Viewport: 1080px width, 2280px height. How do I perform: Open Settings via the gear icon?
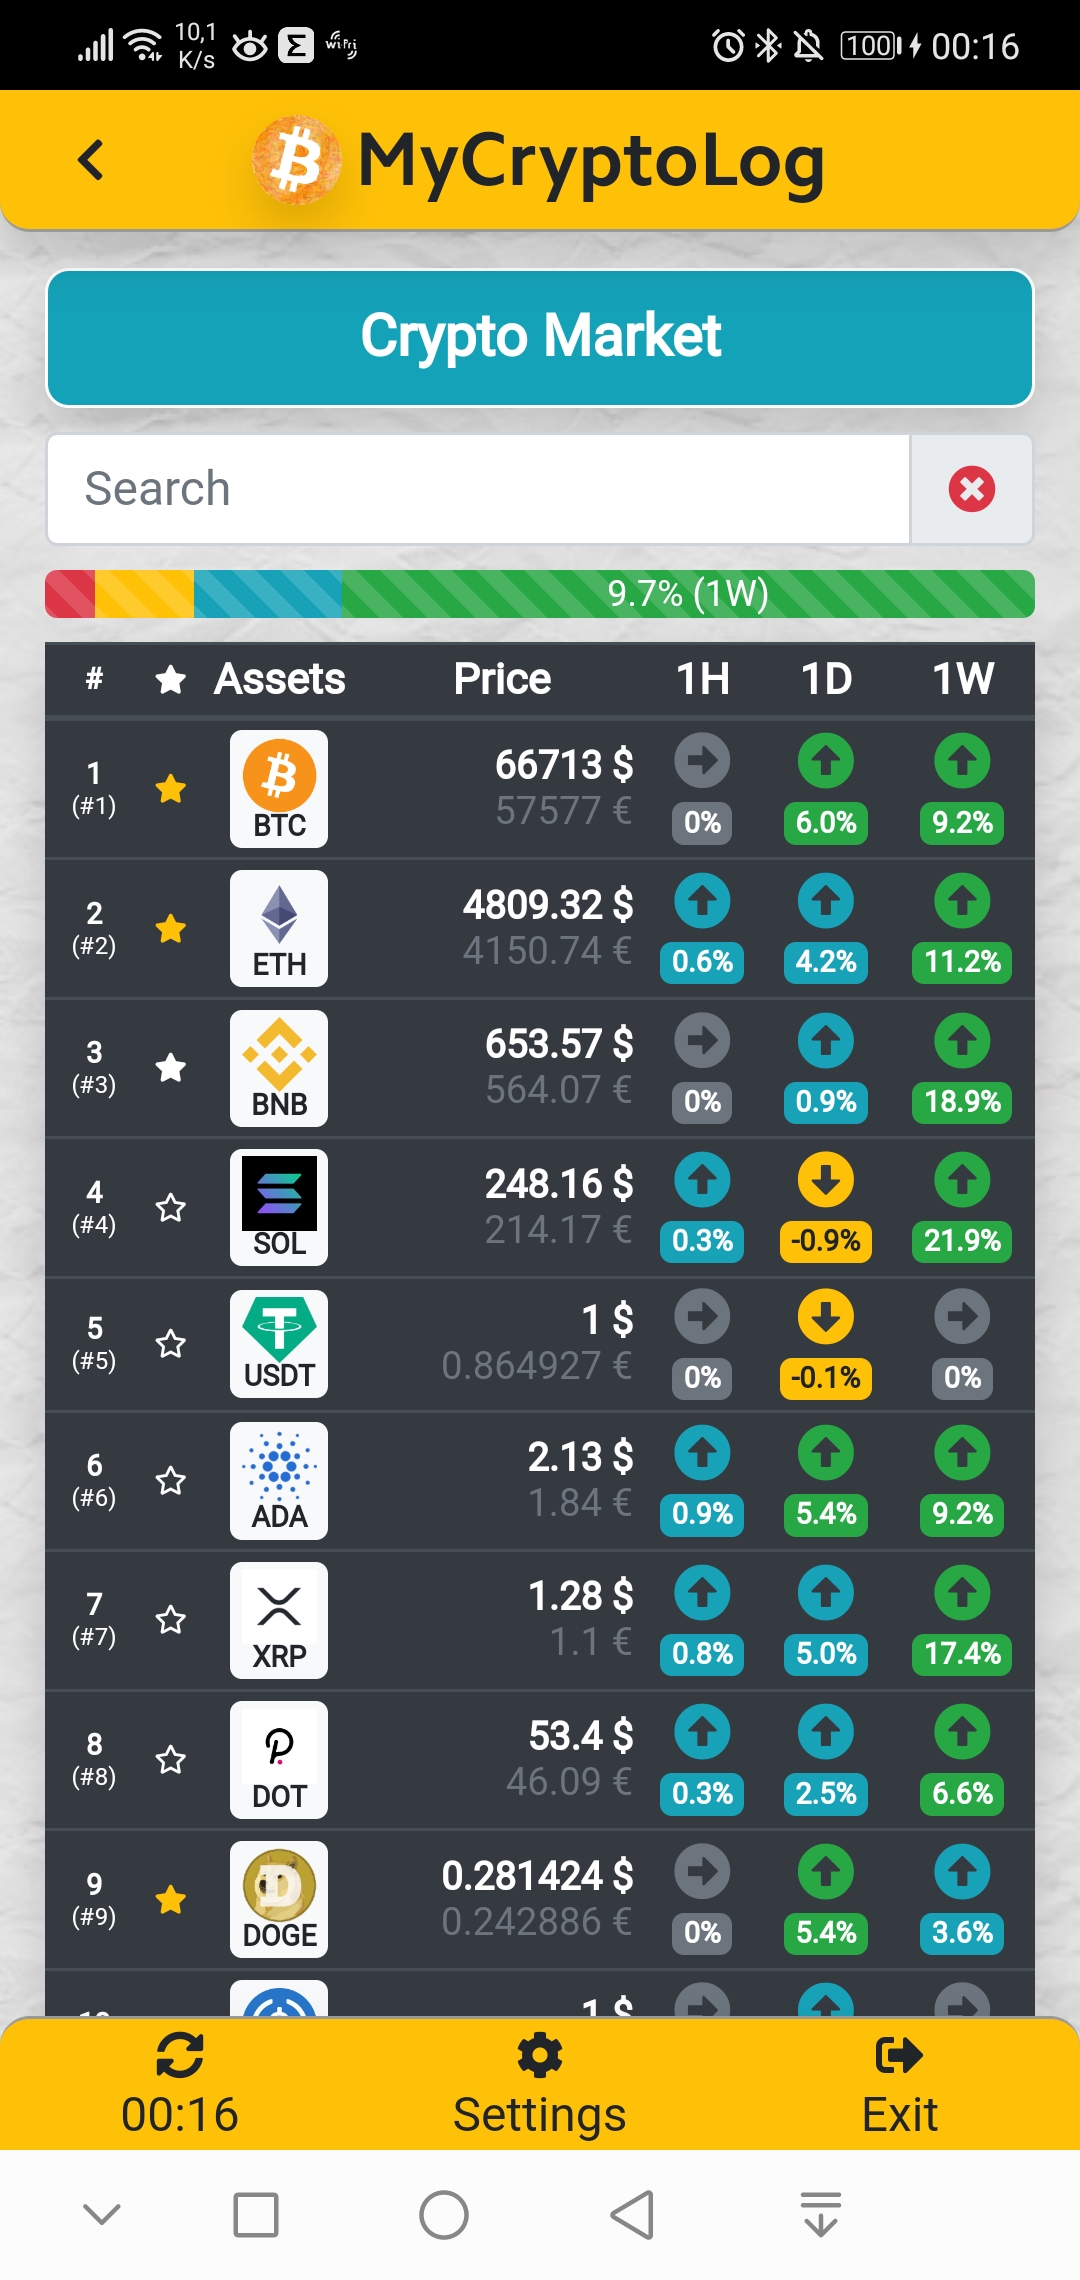[x=540, y=2056]
